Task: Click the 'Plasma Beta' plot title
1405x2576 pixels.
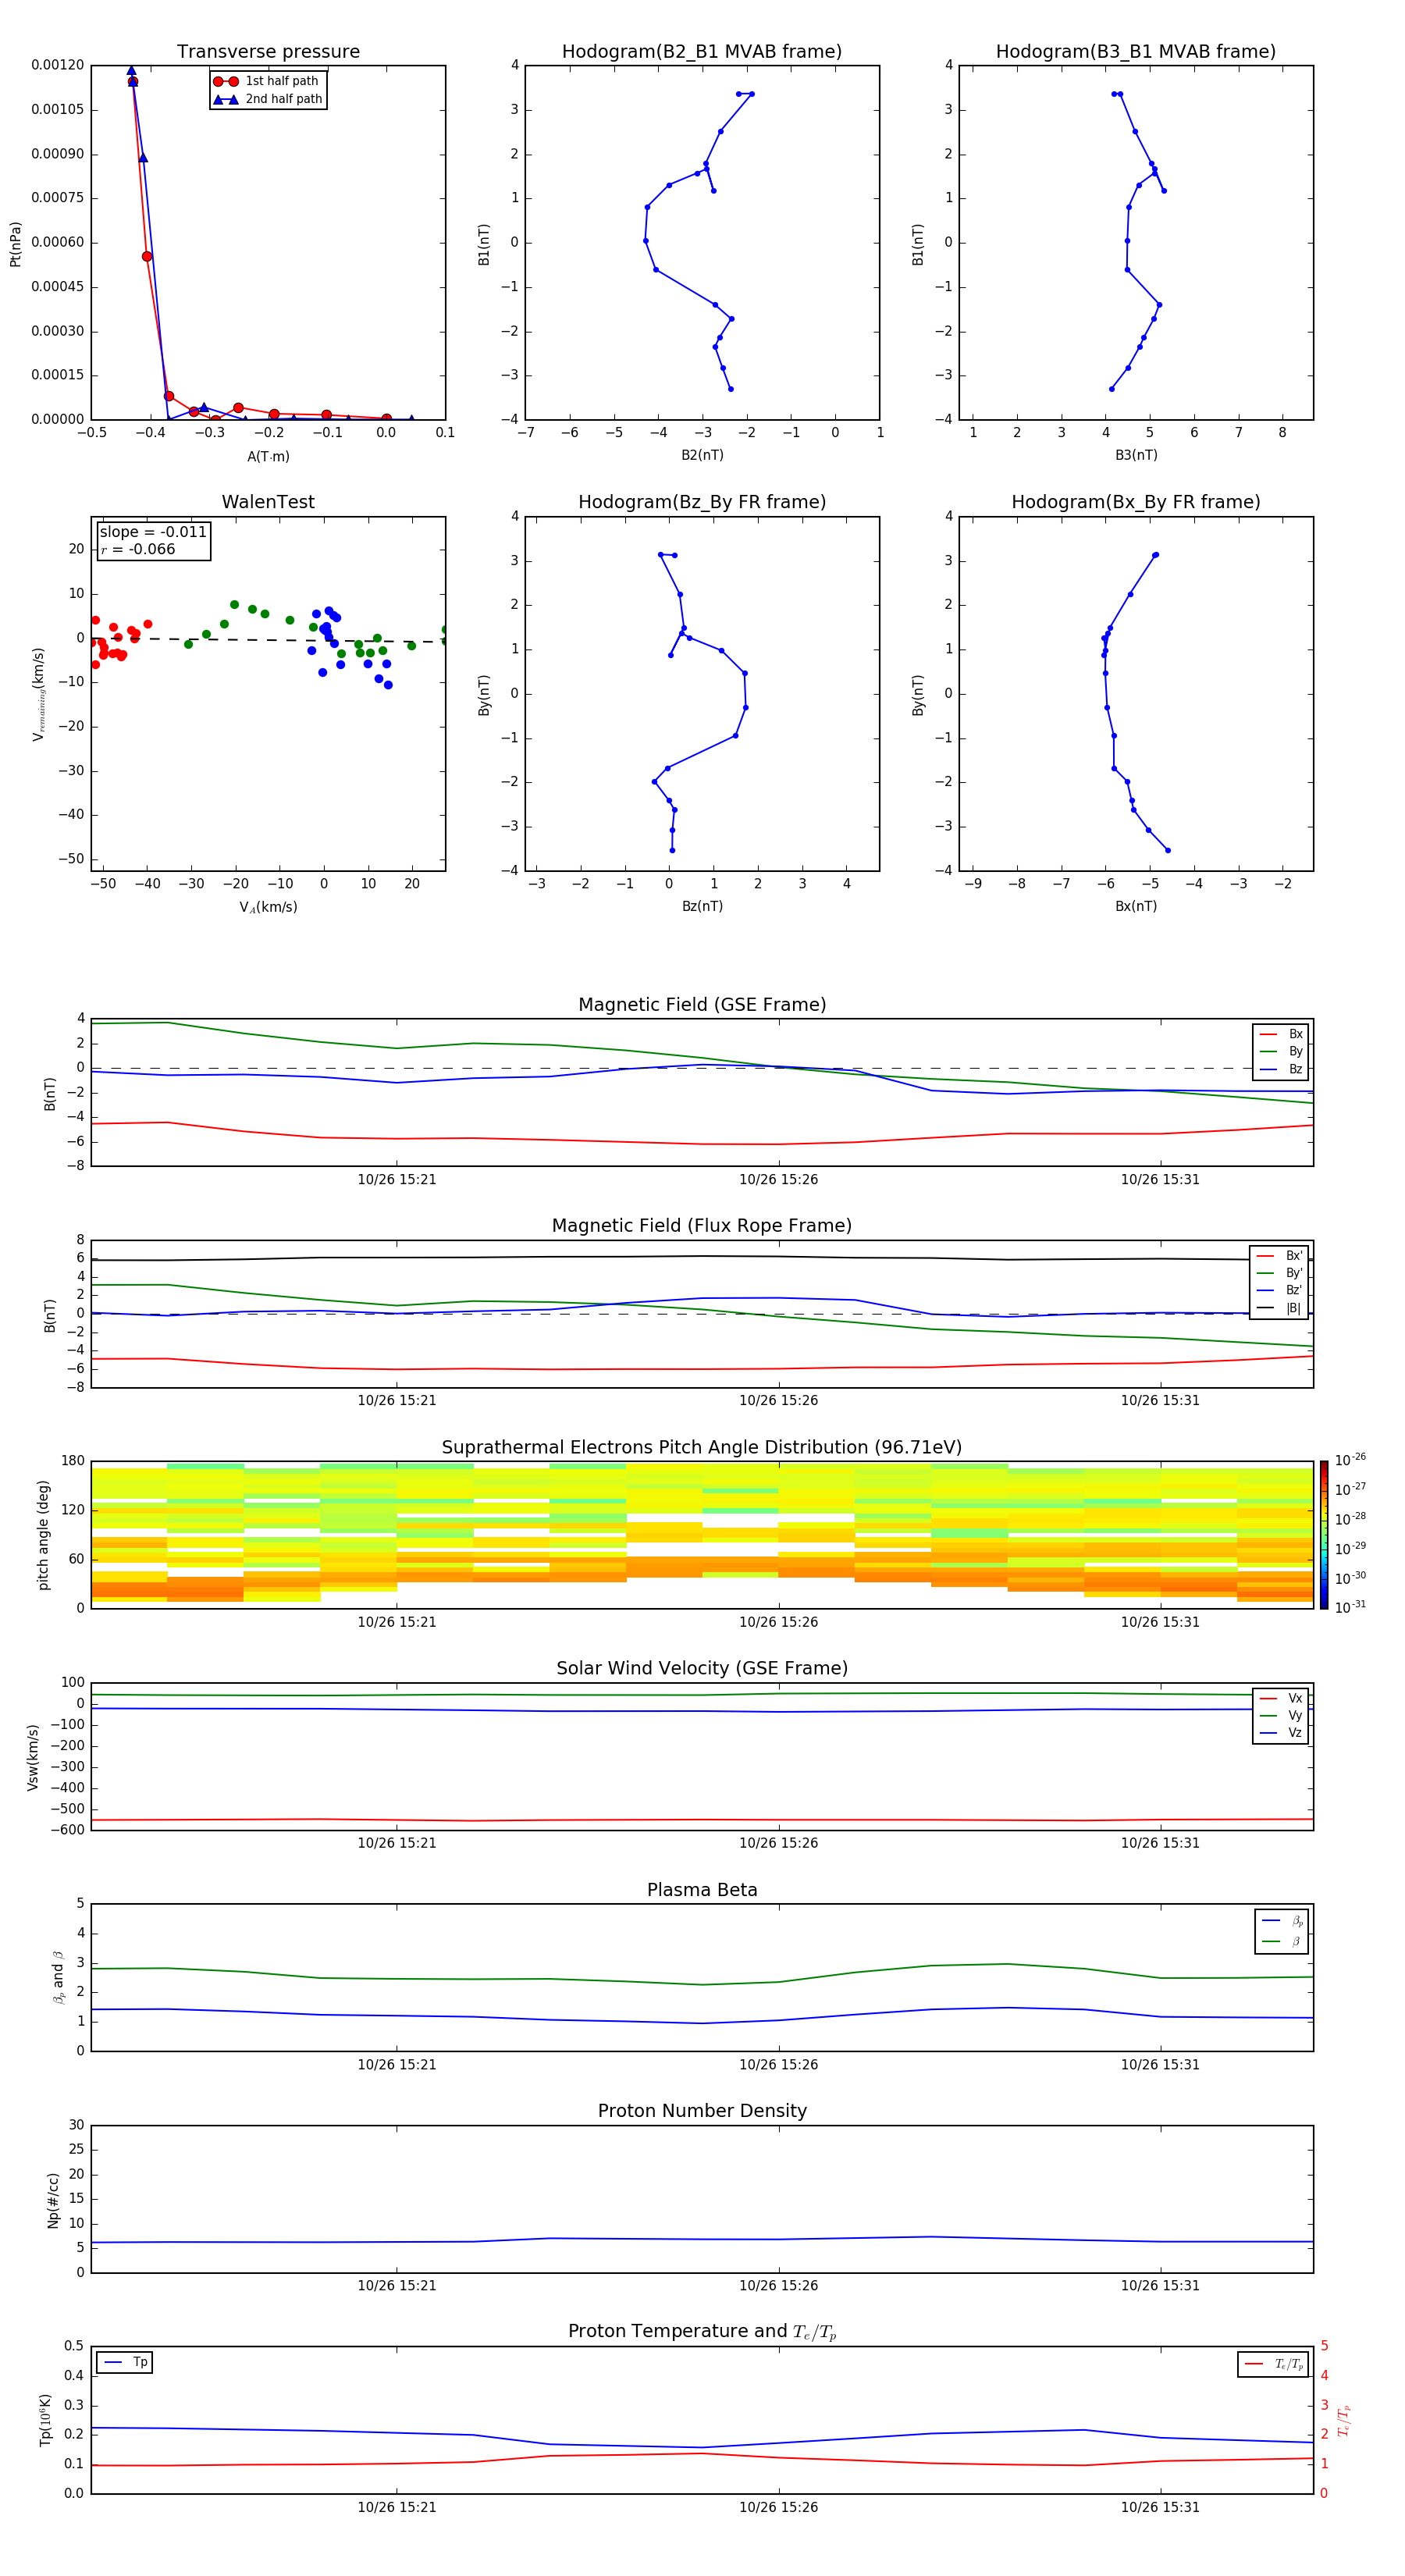Action: pos(702,1891)
